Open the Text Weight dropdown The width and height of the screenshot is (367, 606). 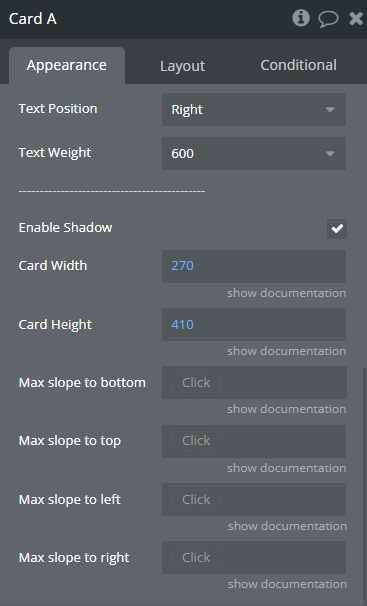254,153
